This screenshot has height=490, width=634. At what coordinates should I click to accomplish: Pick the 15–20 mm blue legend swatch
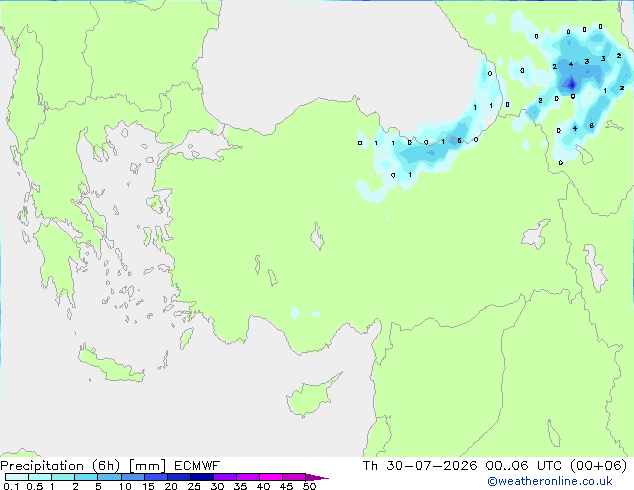(156, 477)
